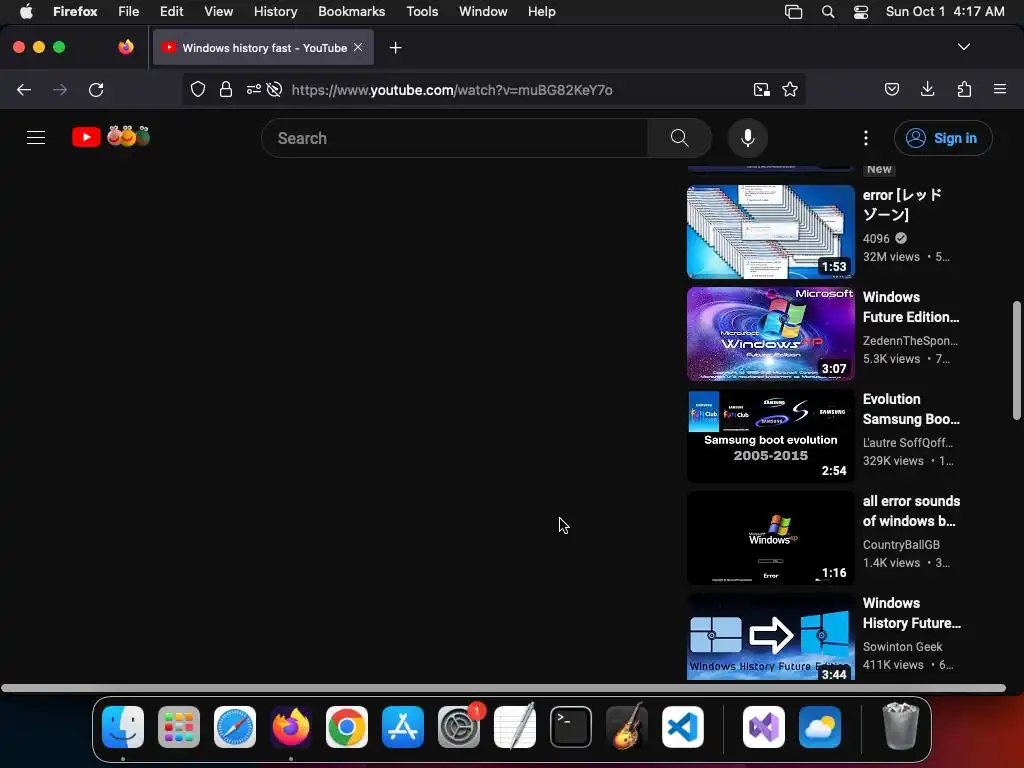Image resolution: width=1024 pixels, height=768 pixels.
Task: Click the Windows History Future... title
Action: click(912, 613)
